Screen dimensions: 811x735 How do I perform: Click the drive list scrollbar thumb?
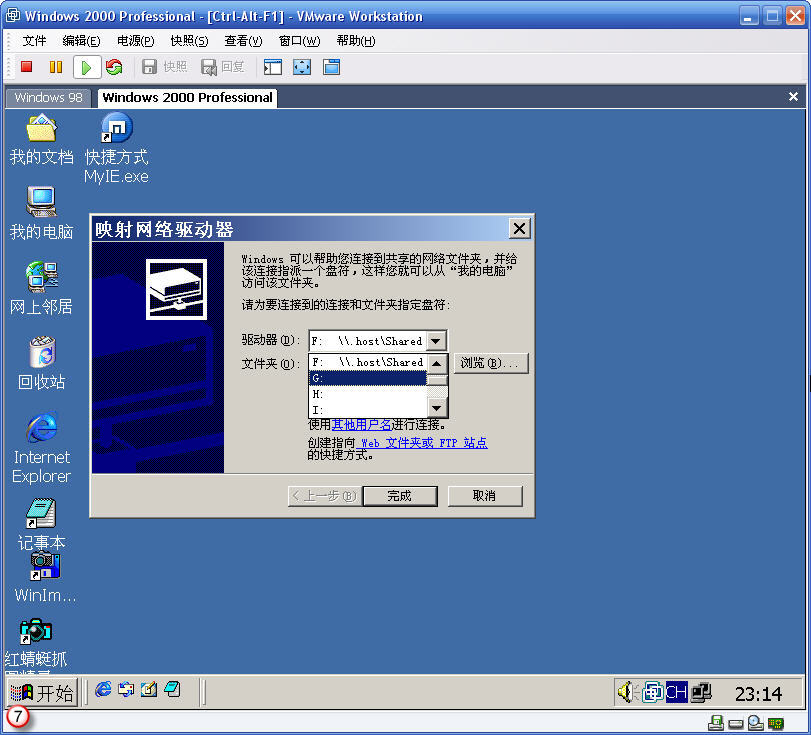coord(438,380)
